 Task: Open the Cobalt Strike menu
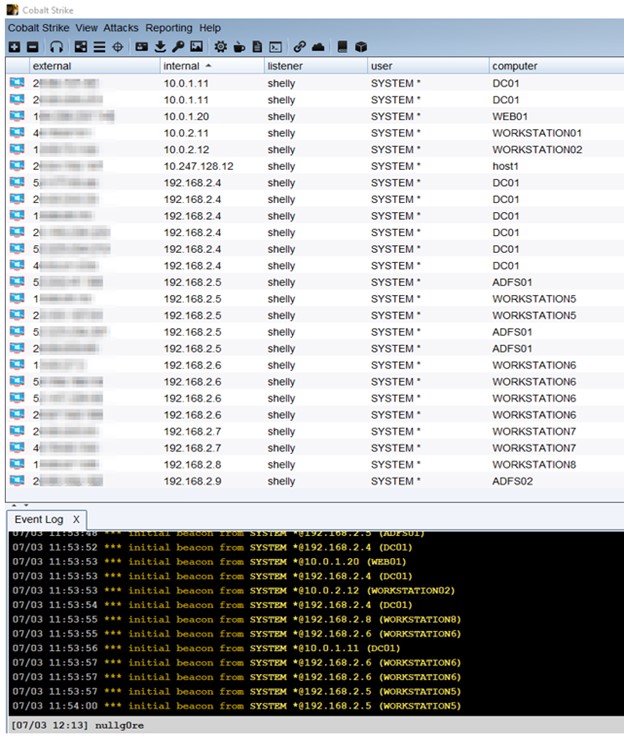pos(38,28)
